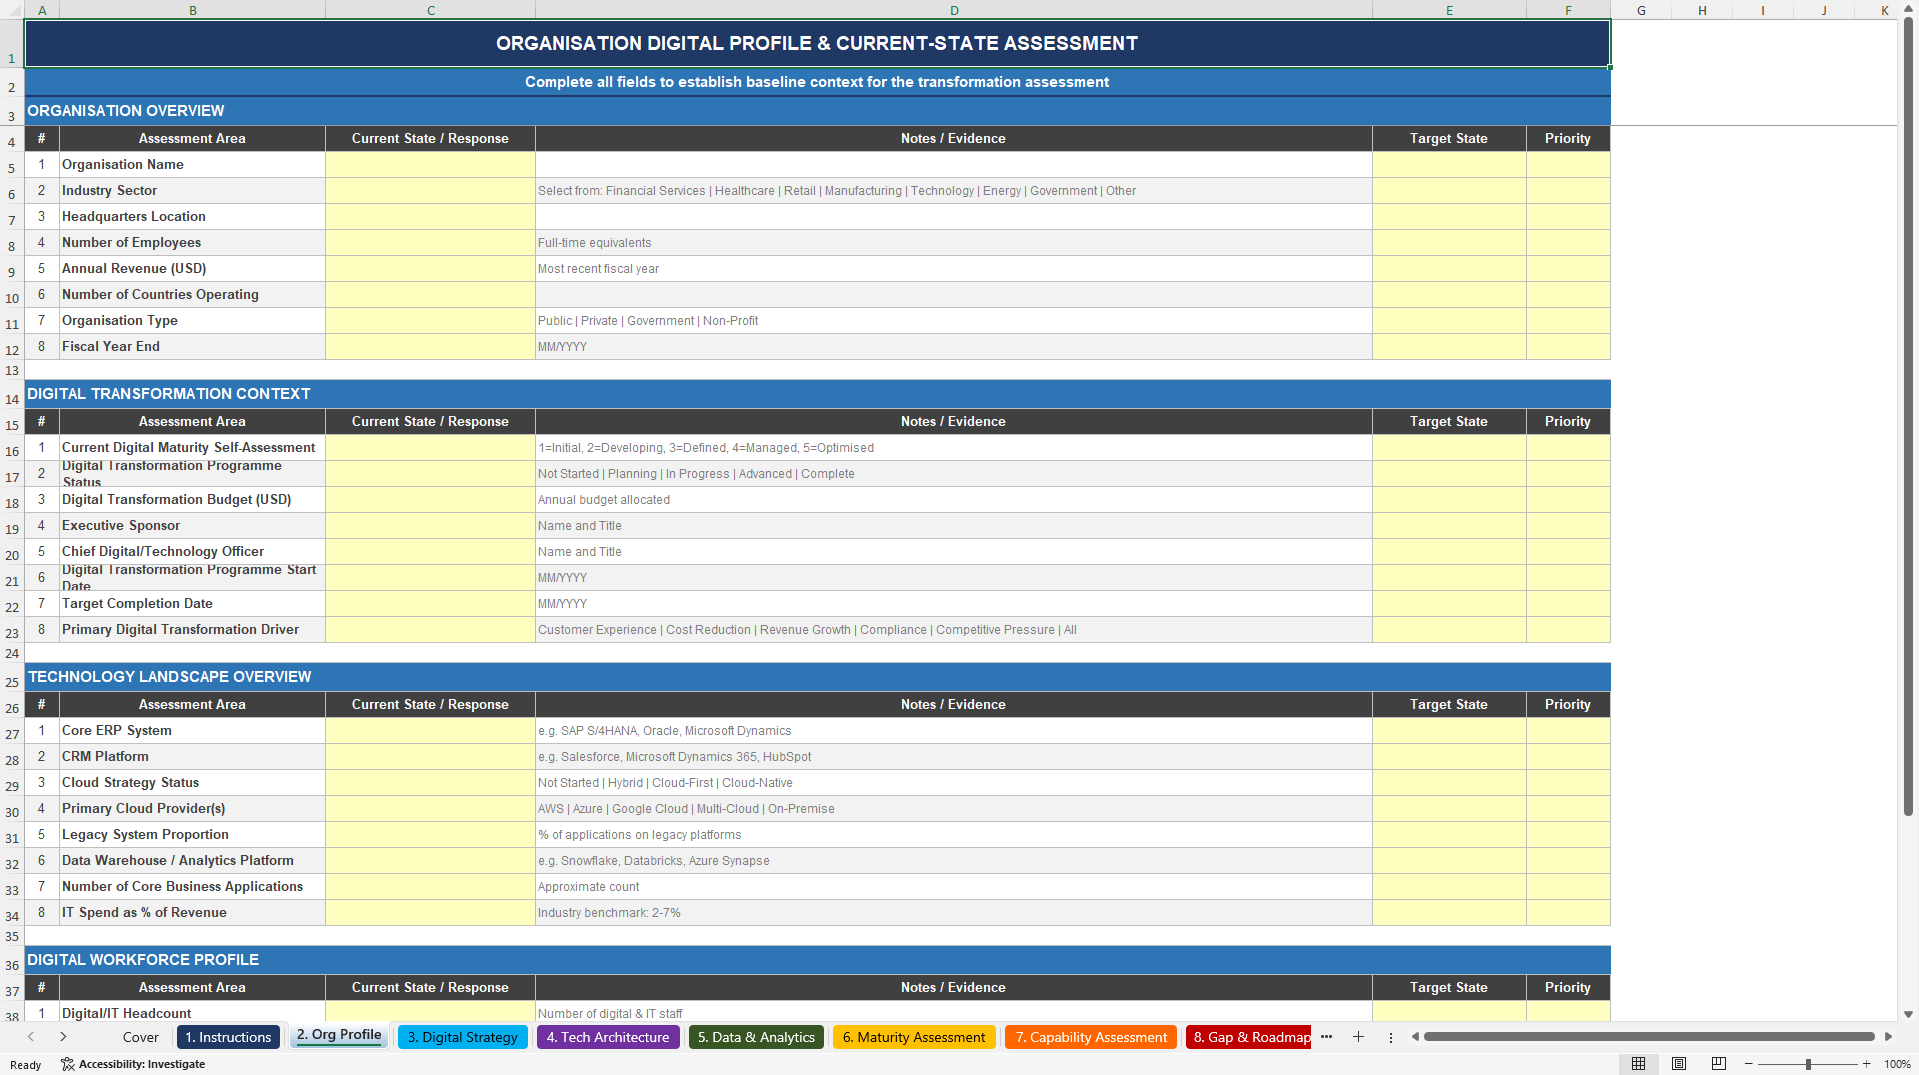Open 7. Capability Assessment sheet

[x=1091, y=1037]
